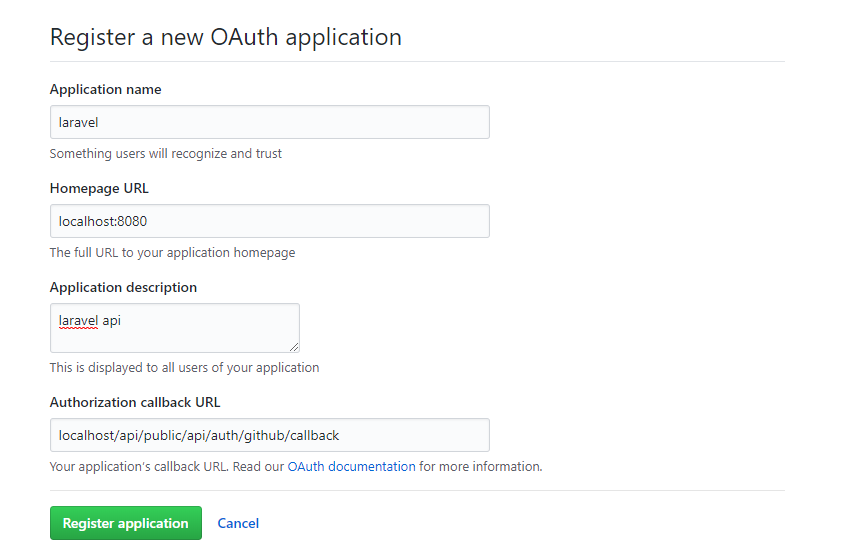Click the 'Something users will recognize' hint
This screenshot has width=842, height=559.
click(x=166, y=154)
